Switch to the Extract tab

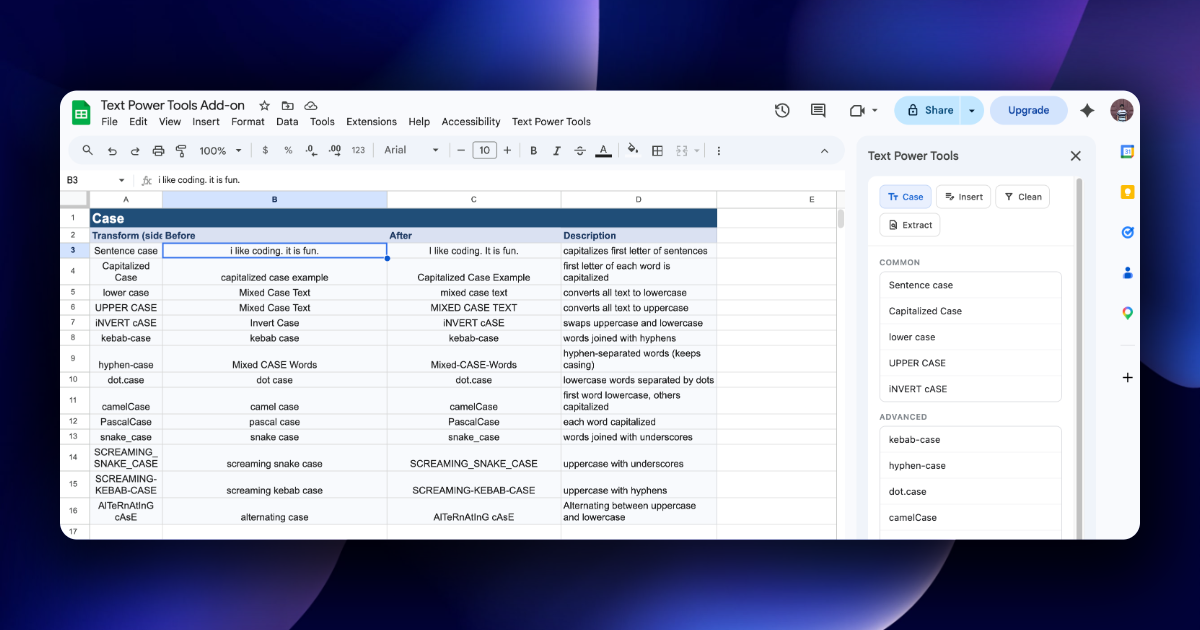(909, 225)
